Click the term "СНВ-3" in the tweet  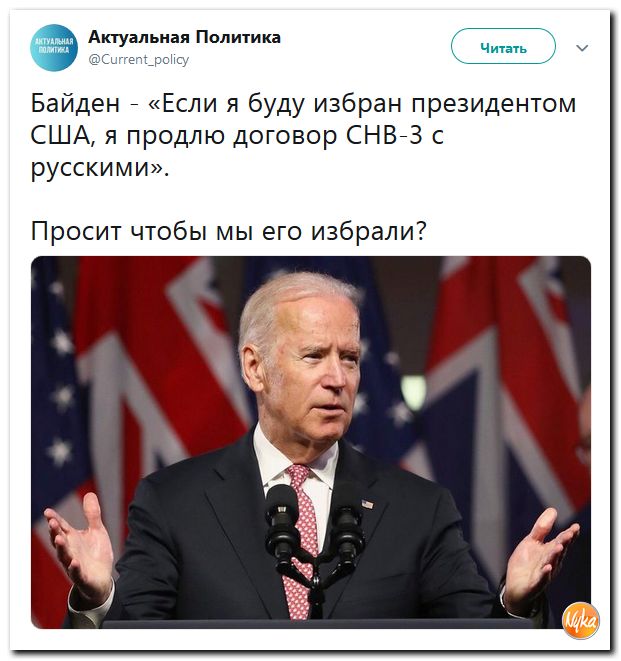click(x=384, y=136)
